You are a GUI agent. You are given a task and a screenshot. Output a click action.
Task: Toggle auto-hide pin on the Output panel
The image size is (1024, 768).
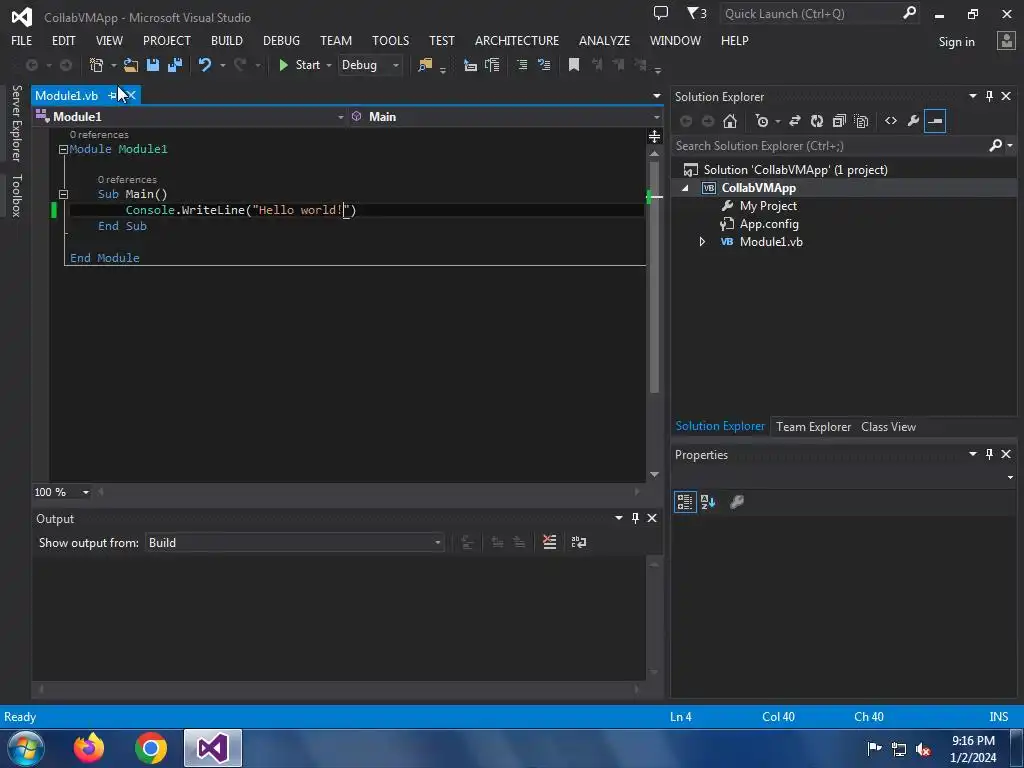(x=635, y=518)
